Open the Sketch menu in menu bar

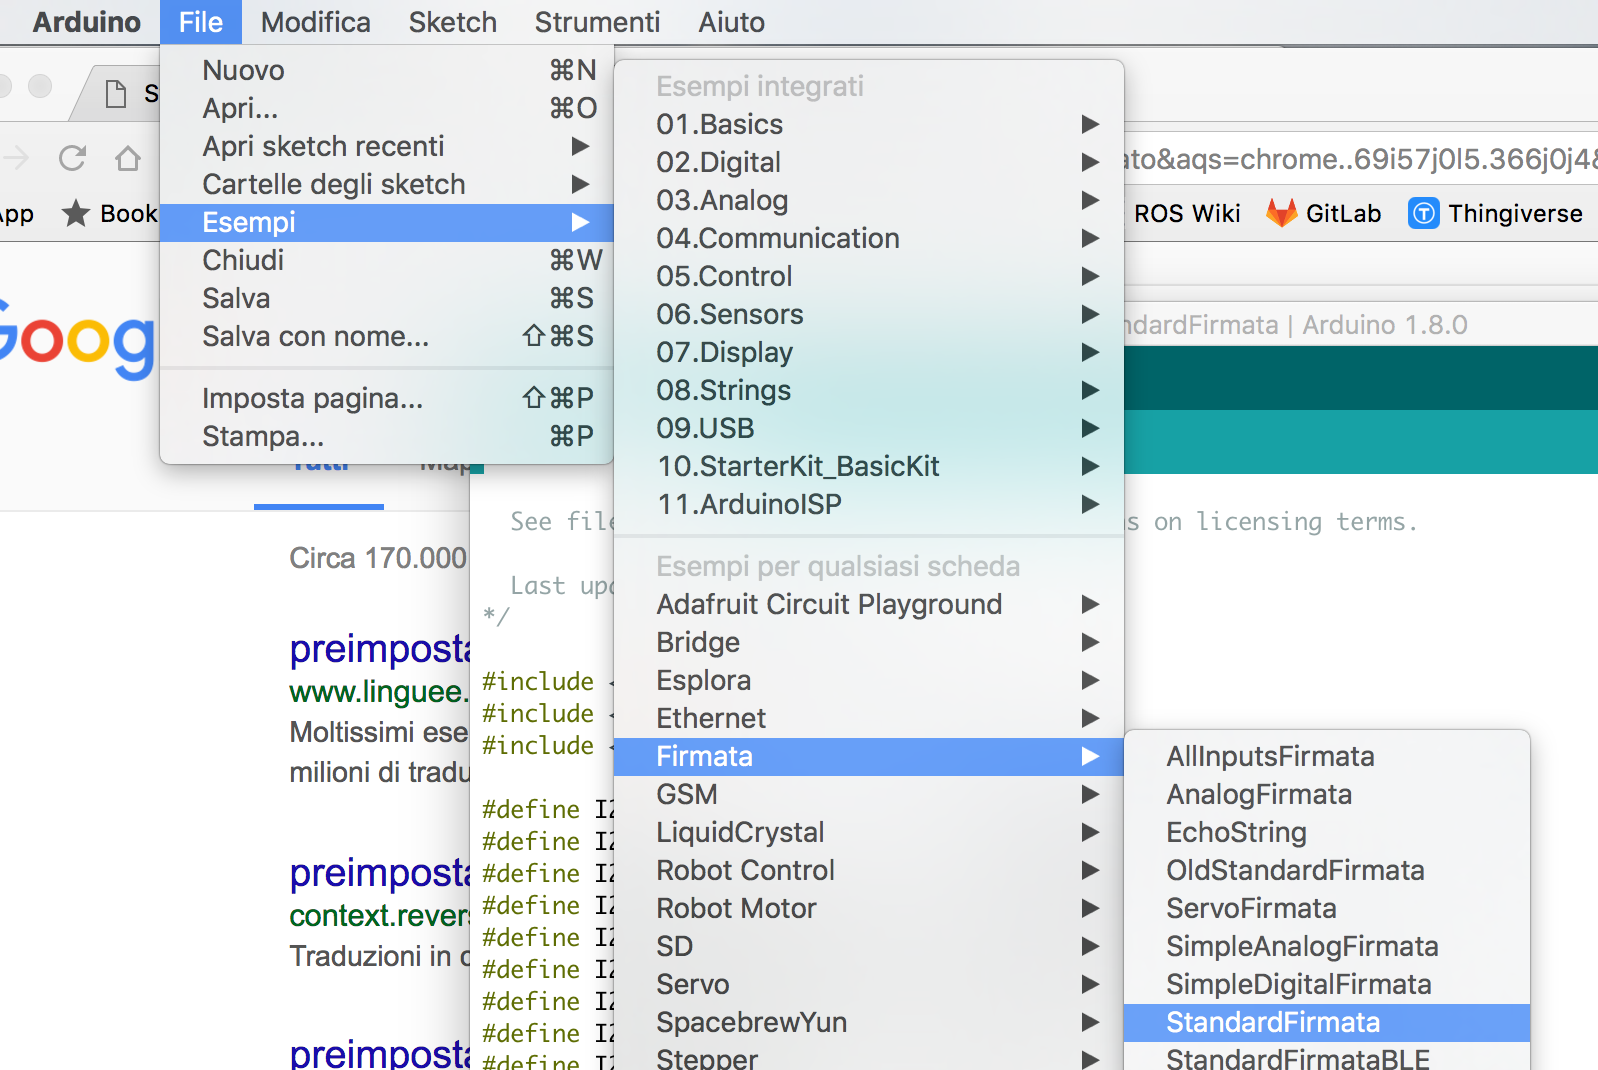pos(452,22)
